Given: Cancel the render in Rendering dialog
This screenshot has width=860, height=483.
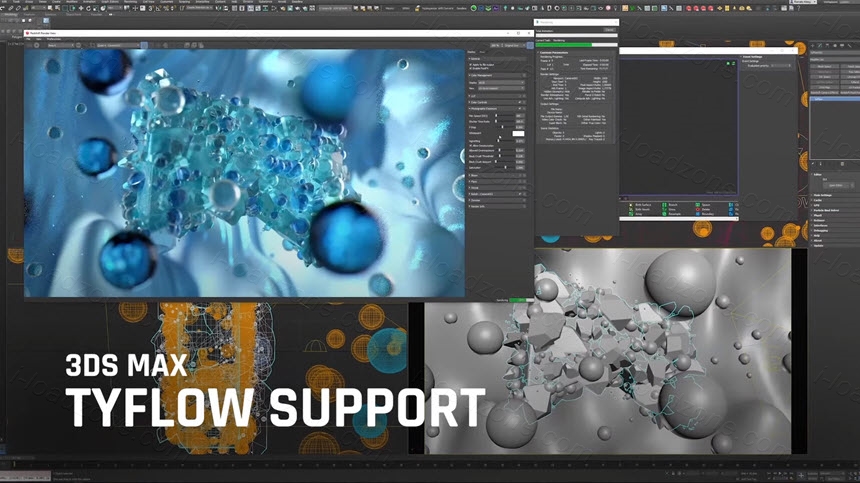Looking at the screenshot, I should tap(610, 30).
